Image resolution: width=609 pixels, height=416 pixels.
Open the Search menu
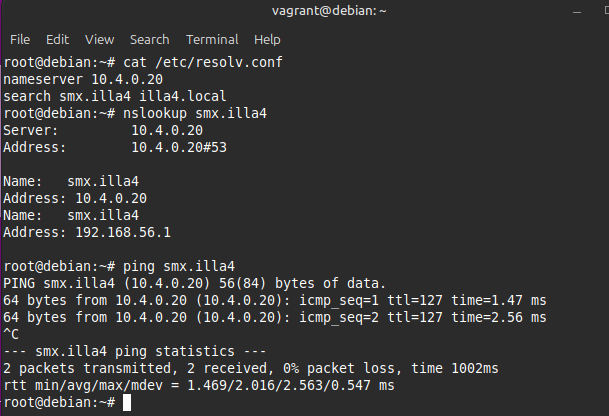(149, 40)
